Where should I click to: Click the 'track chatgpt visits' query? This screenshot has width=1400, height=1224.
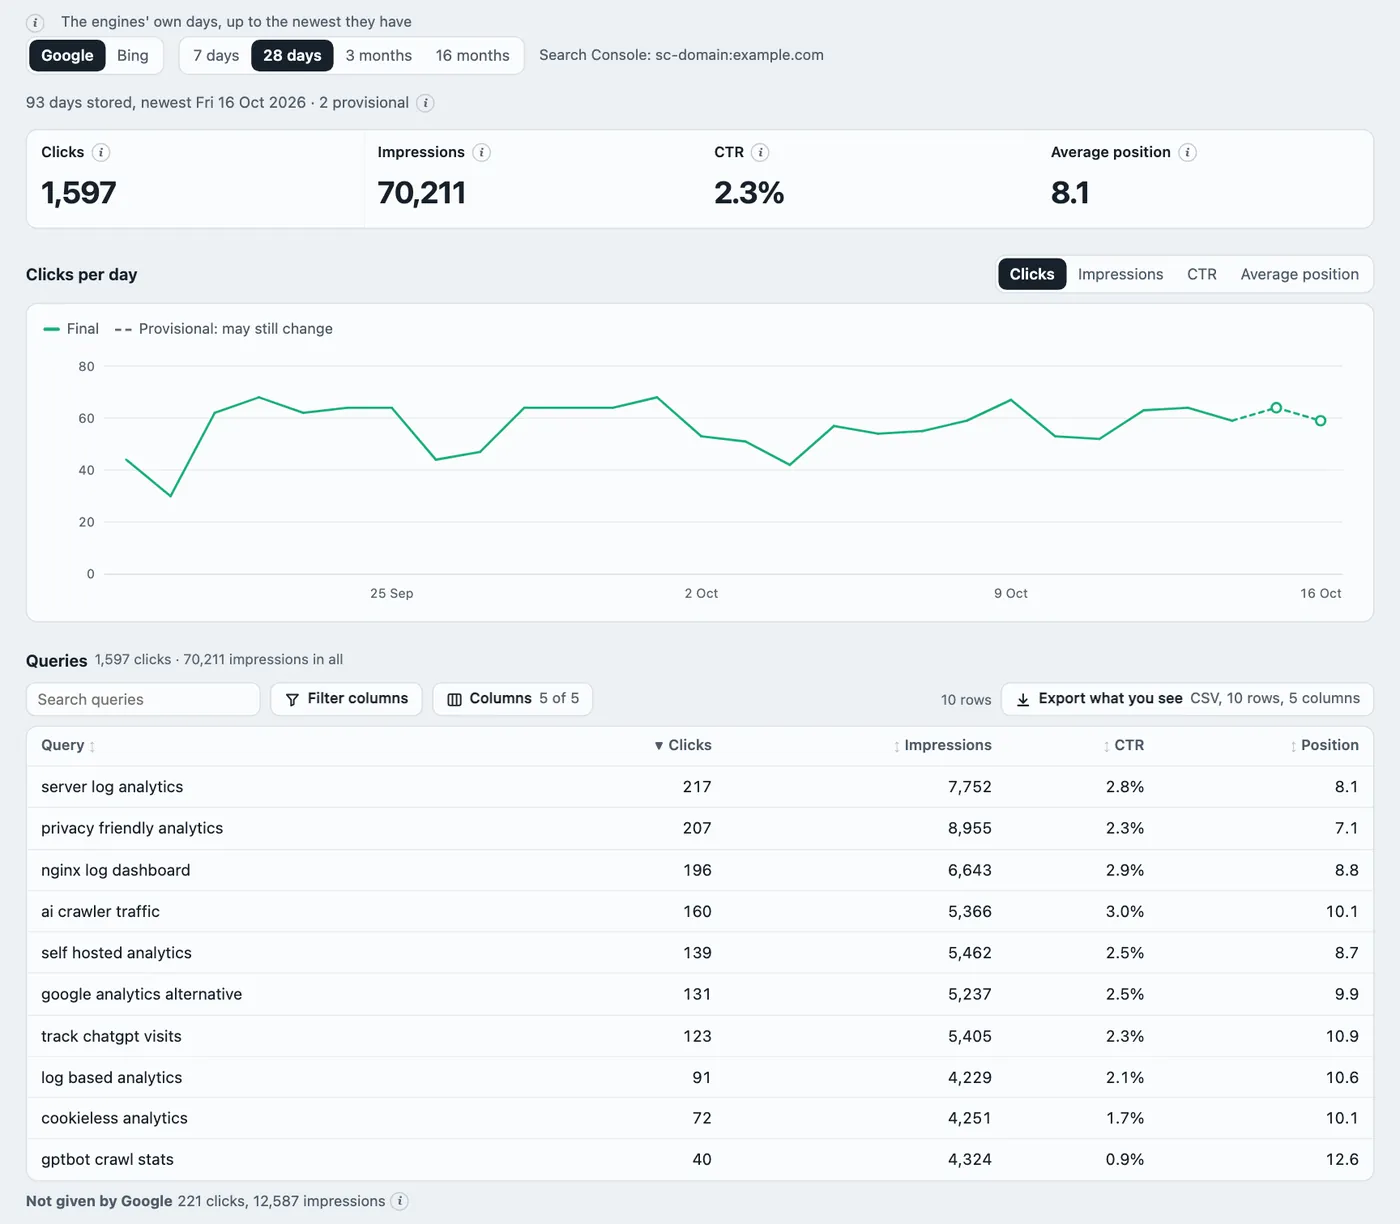tap(111, 1036)
